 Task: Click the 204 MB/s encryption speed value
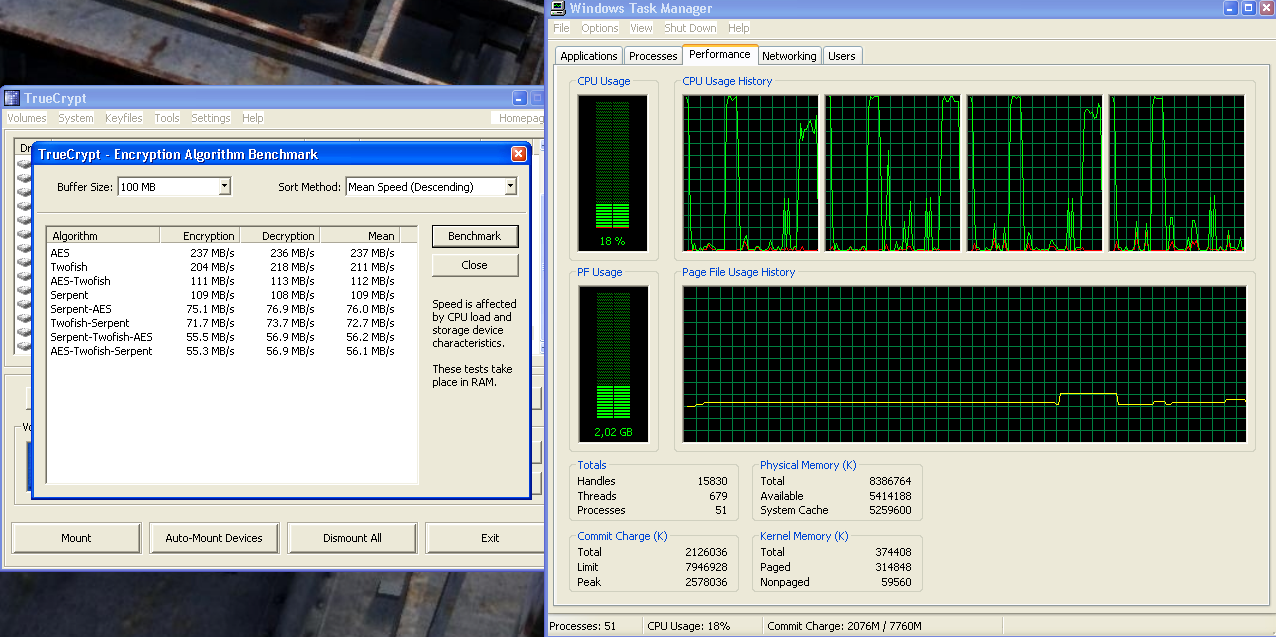212,267
